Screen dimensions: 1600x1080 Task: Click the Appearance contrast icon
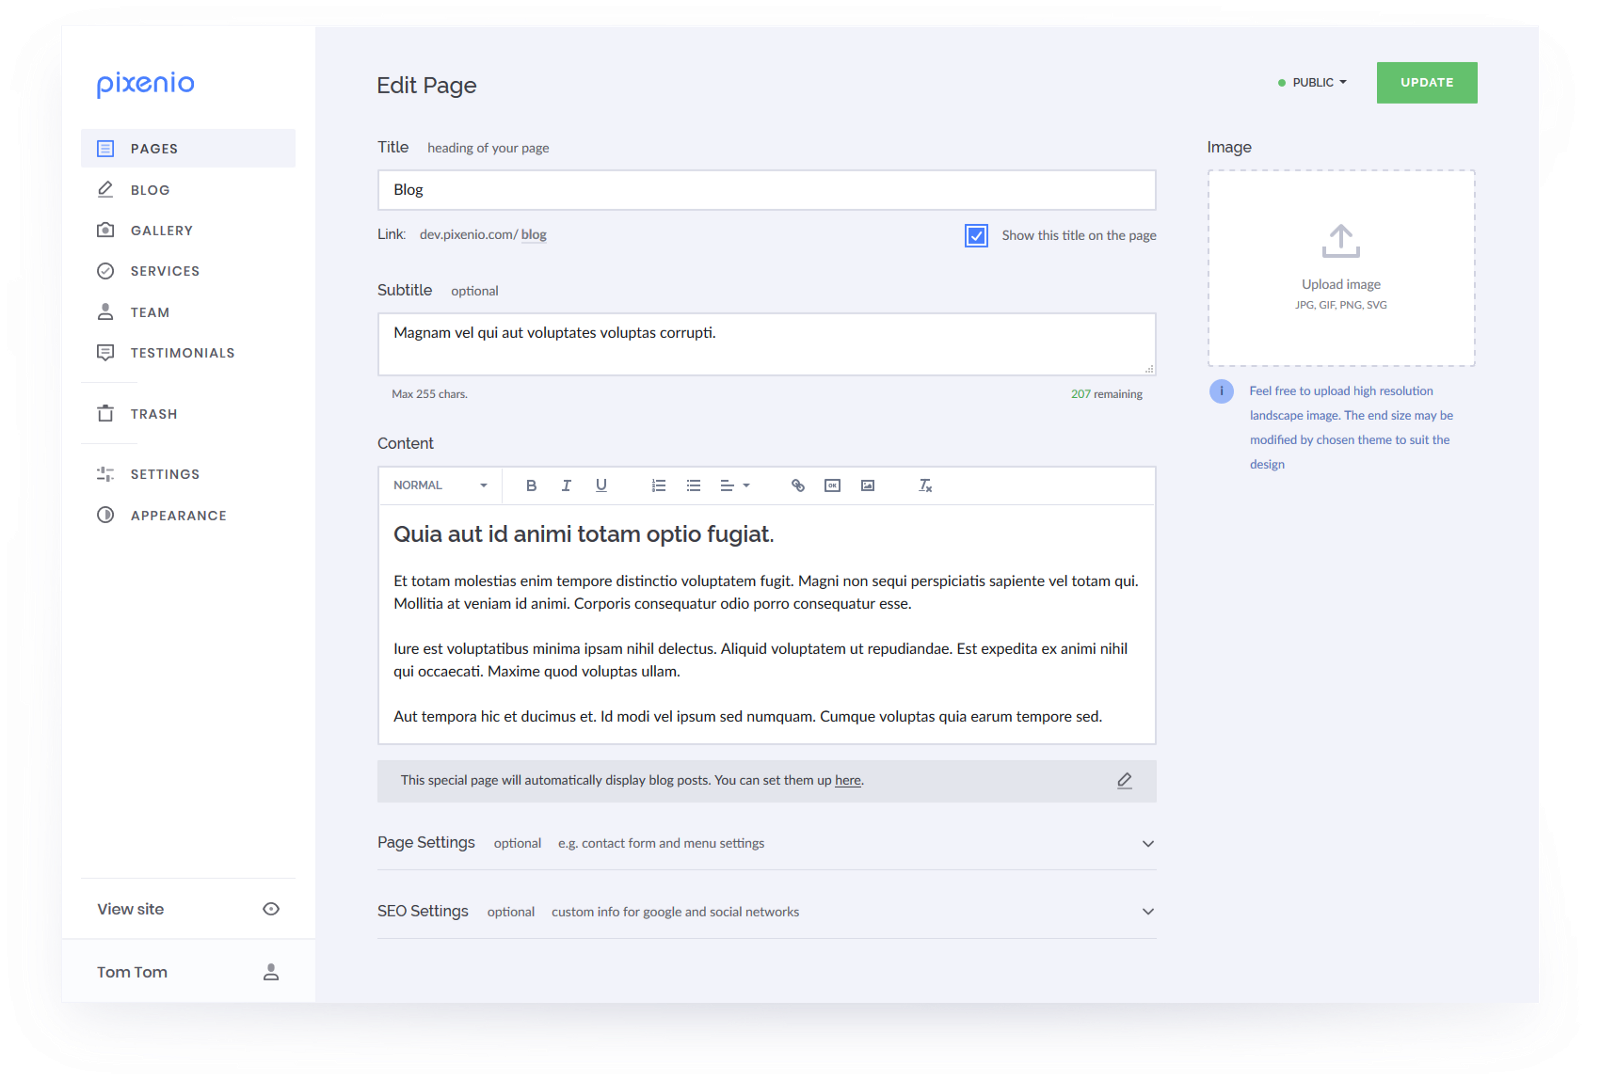pos(105,515)
